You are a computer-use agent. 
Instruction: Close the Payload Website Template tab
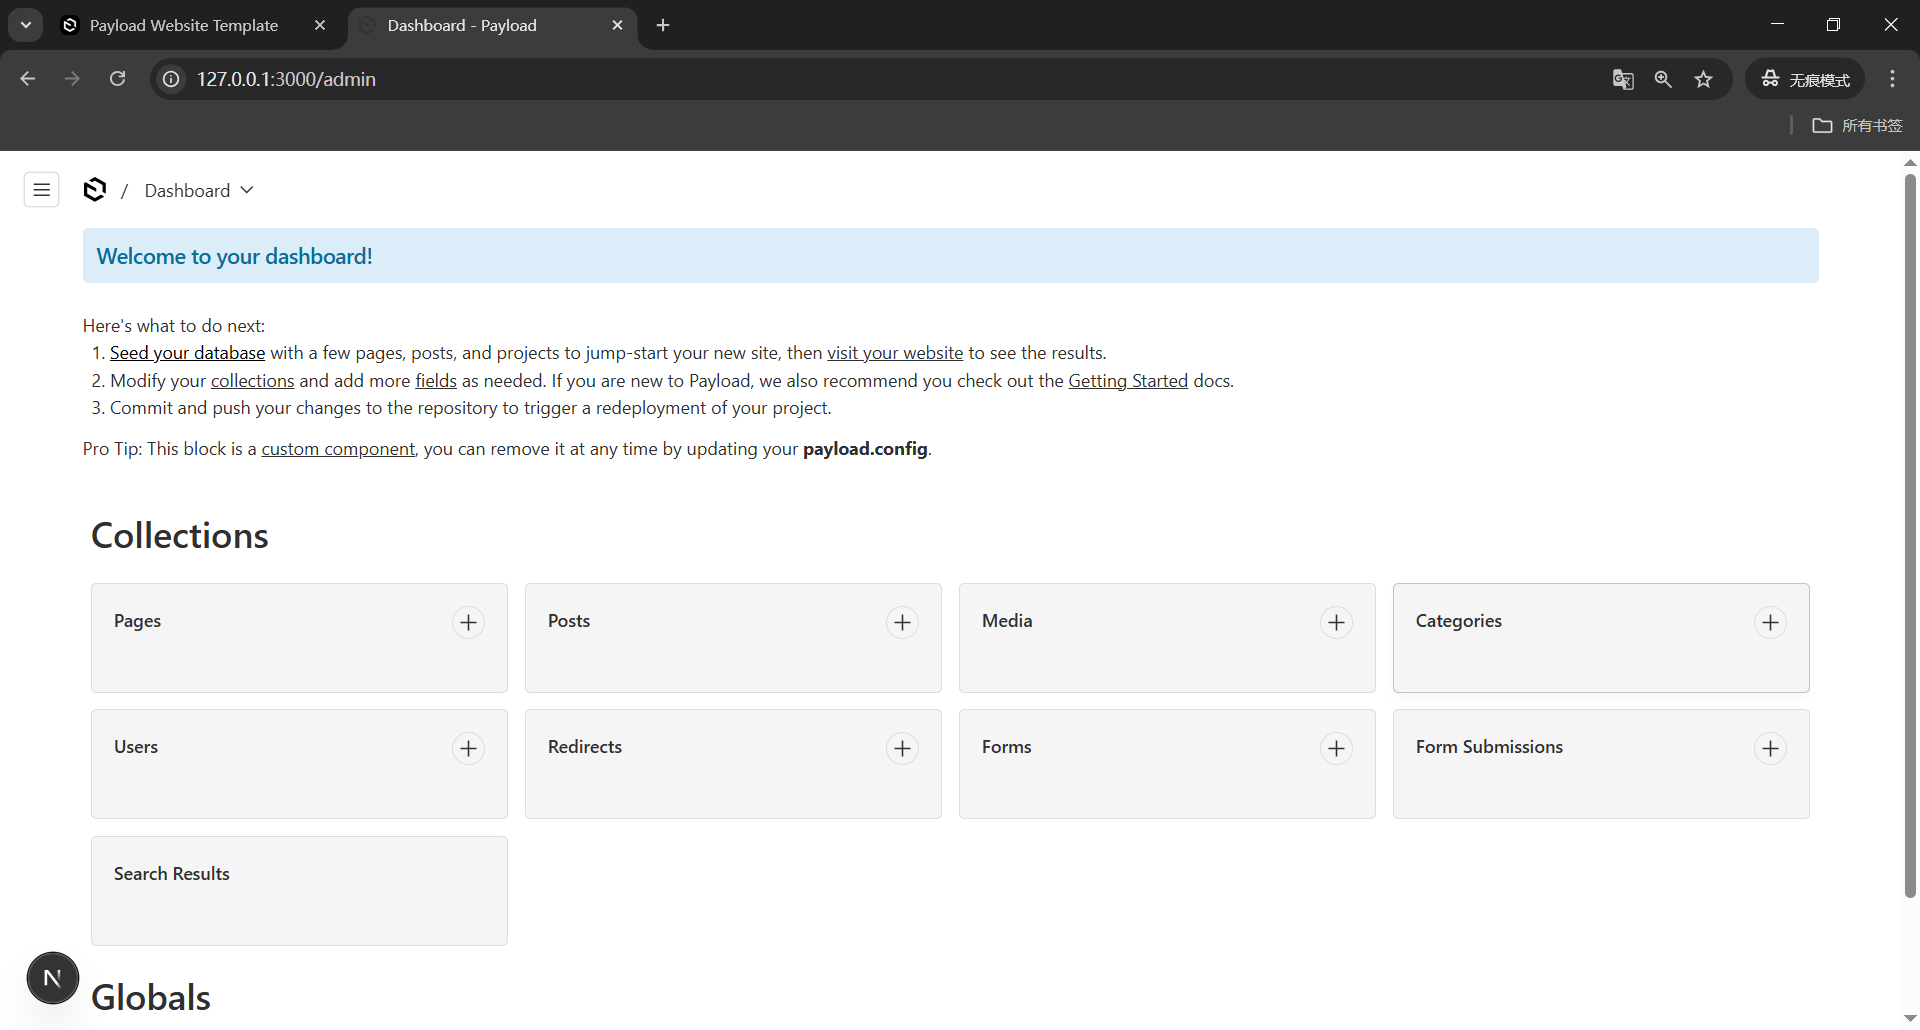(x=320, y=25)
